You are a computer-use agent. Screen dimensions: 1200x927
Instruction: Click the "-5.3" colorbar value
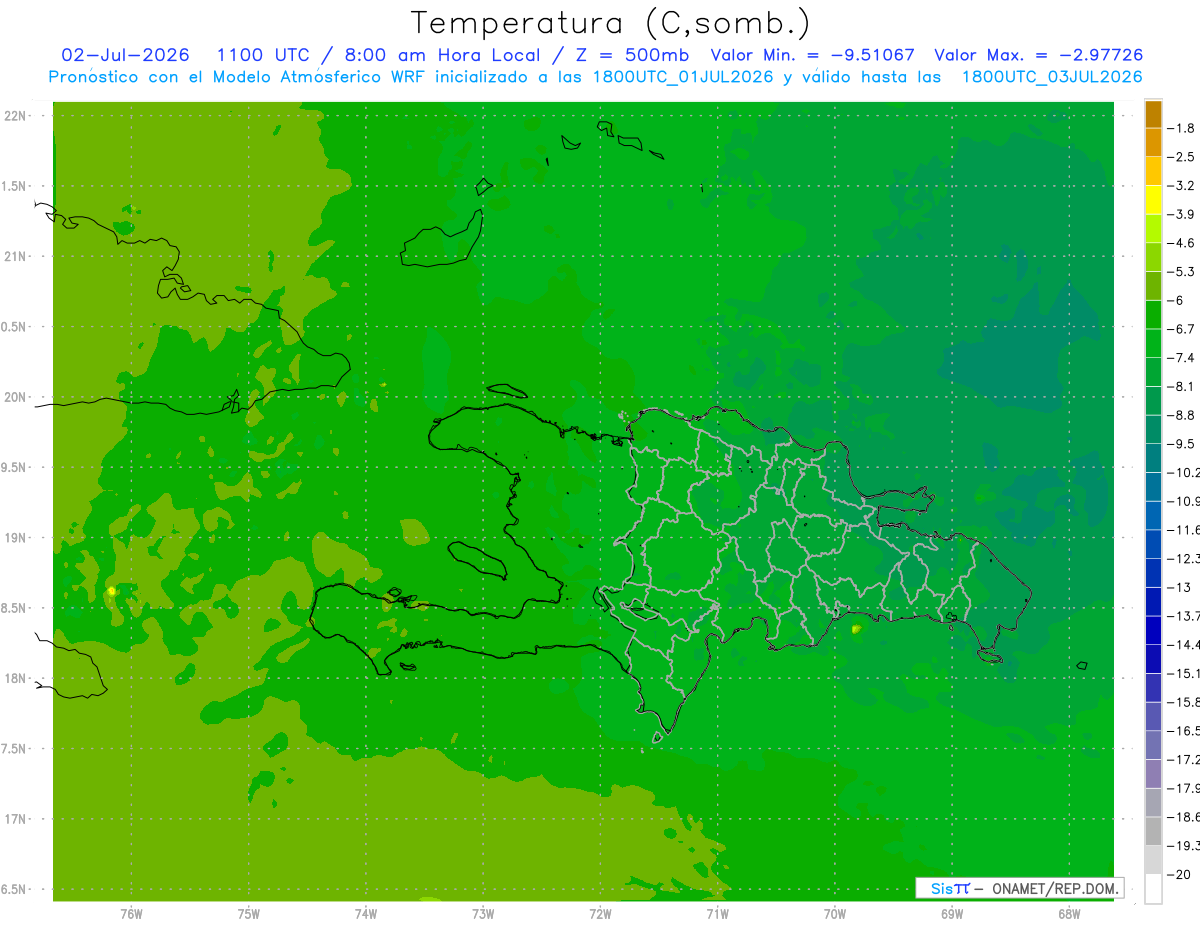pyautogui.click(x=1181, y=271)
